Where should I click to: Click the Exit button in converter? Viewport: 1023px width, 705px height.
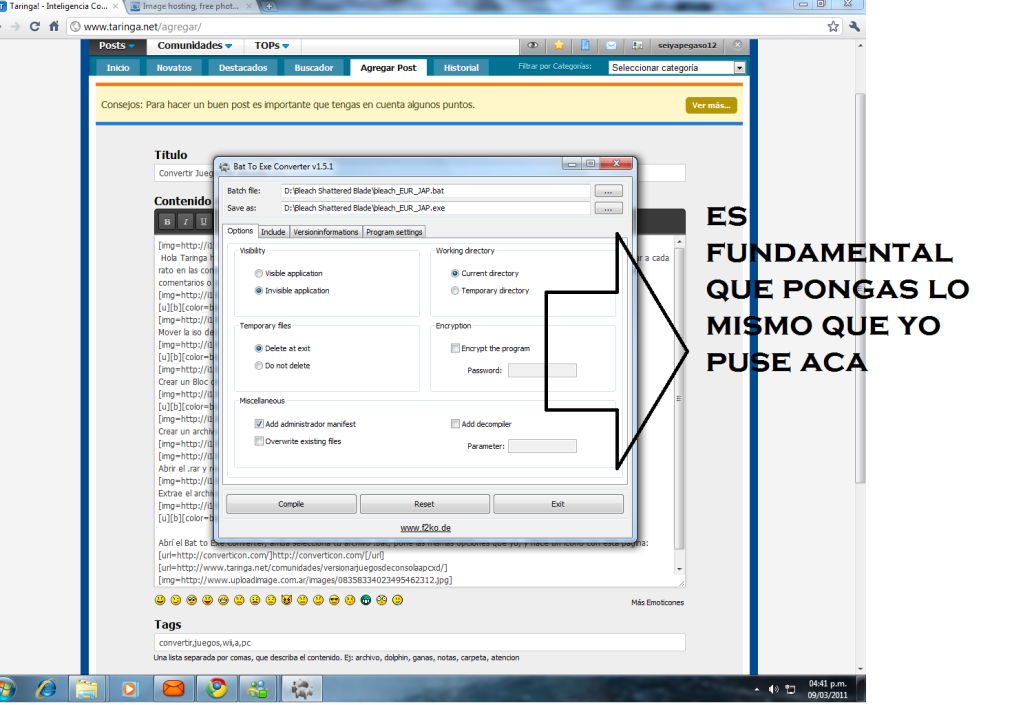(x=558, y=504)
